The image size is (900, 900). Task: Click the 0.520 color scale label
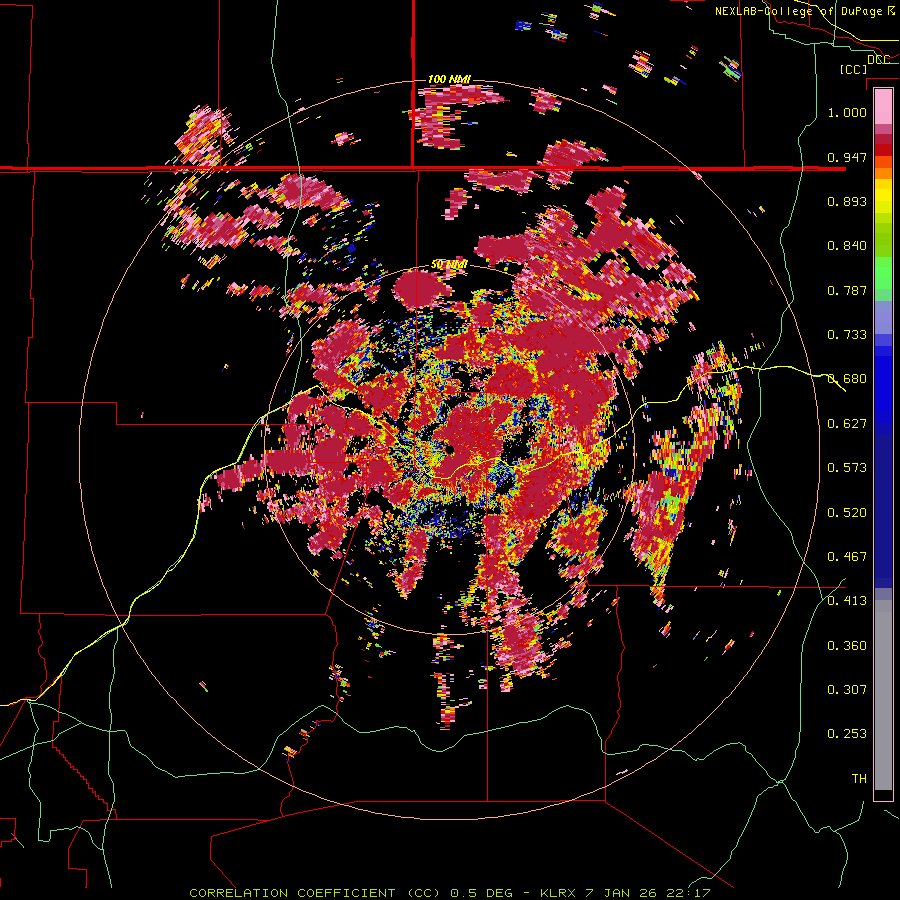coord(847,513)
